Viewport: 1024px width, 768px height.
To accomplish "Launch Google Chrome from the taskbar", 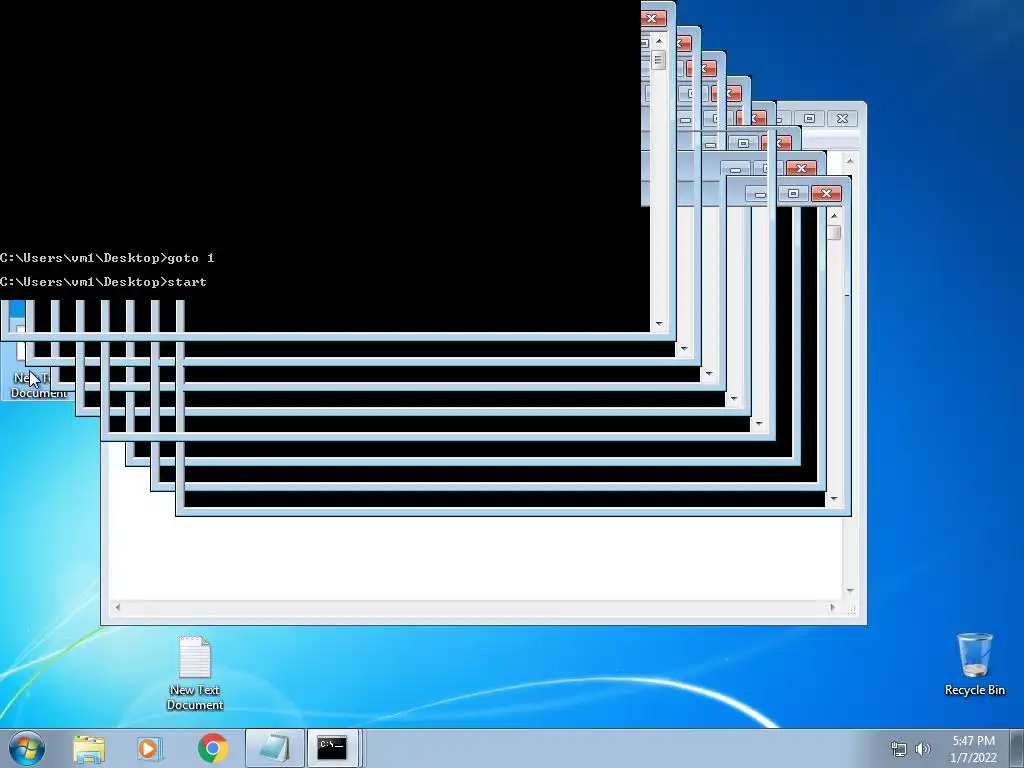I will coord(212,748).
